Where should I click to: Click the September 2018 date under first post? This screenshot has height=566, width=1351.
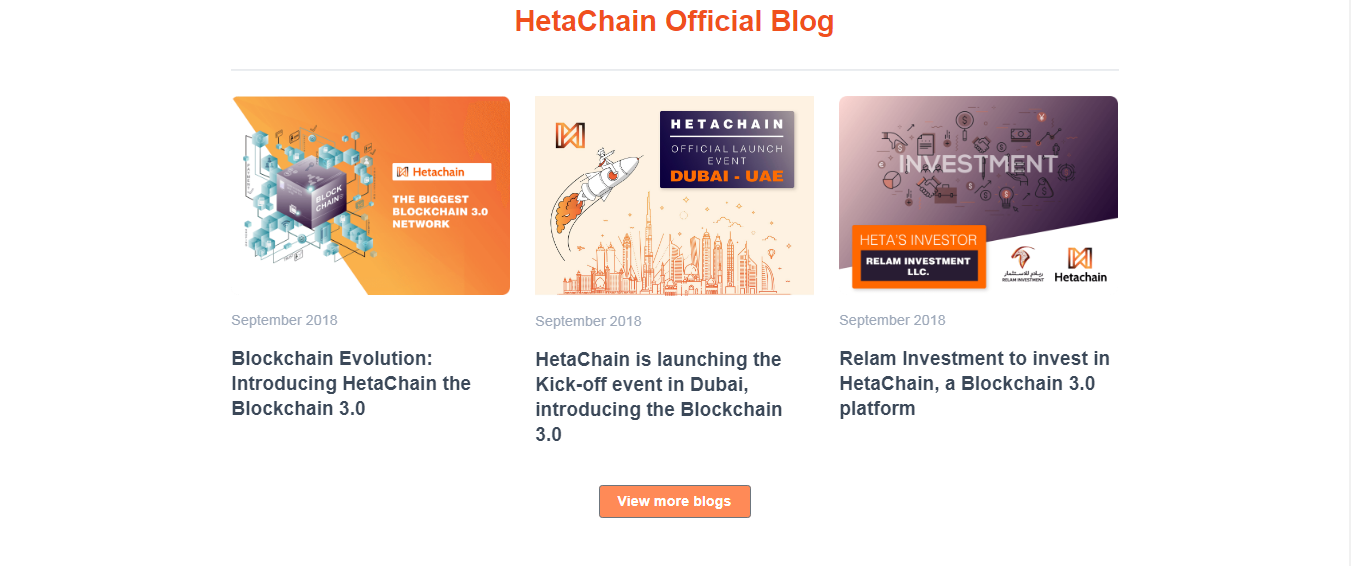click(284, 320)
